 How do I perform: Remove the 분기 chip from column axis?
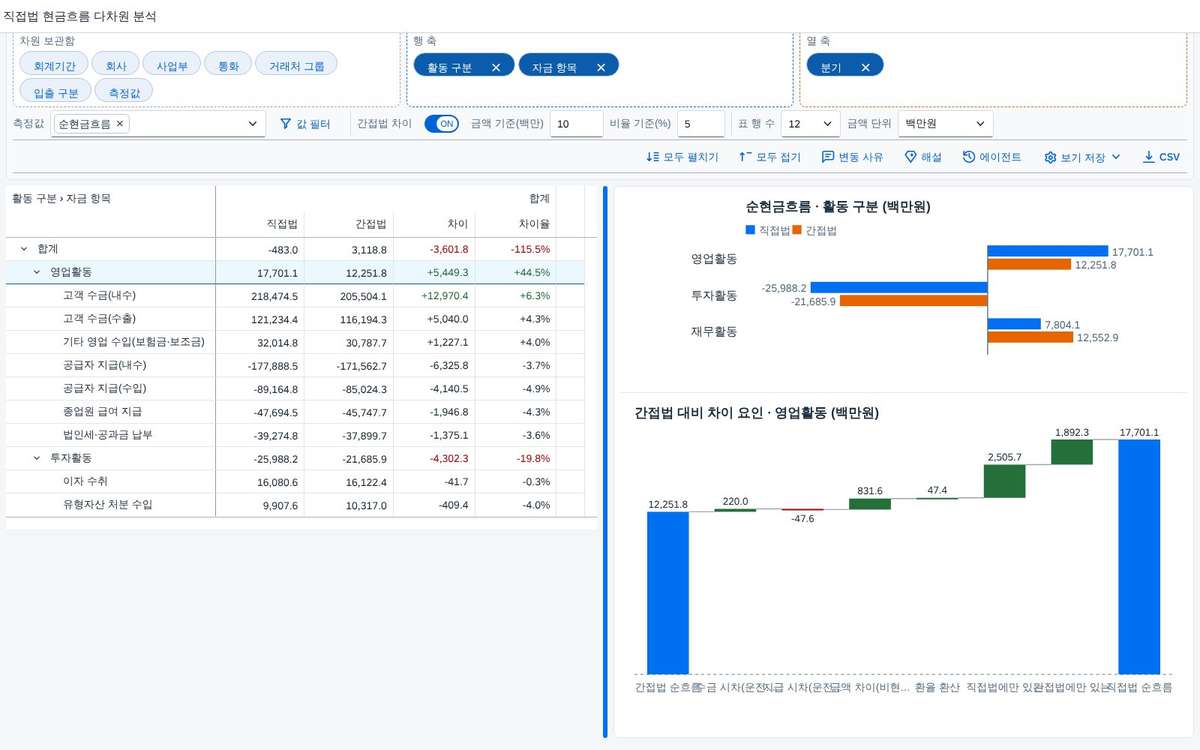coord(865,67)
